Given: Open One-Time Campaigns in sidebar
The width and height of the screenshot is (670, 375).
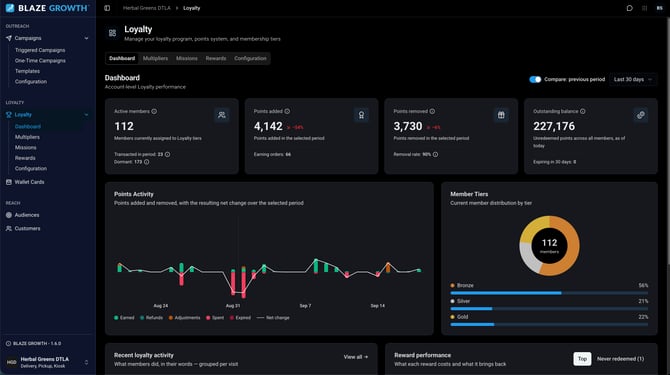Looking at the screenshot, I should 40,61.
